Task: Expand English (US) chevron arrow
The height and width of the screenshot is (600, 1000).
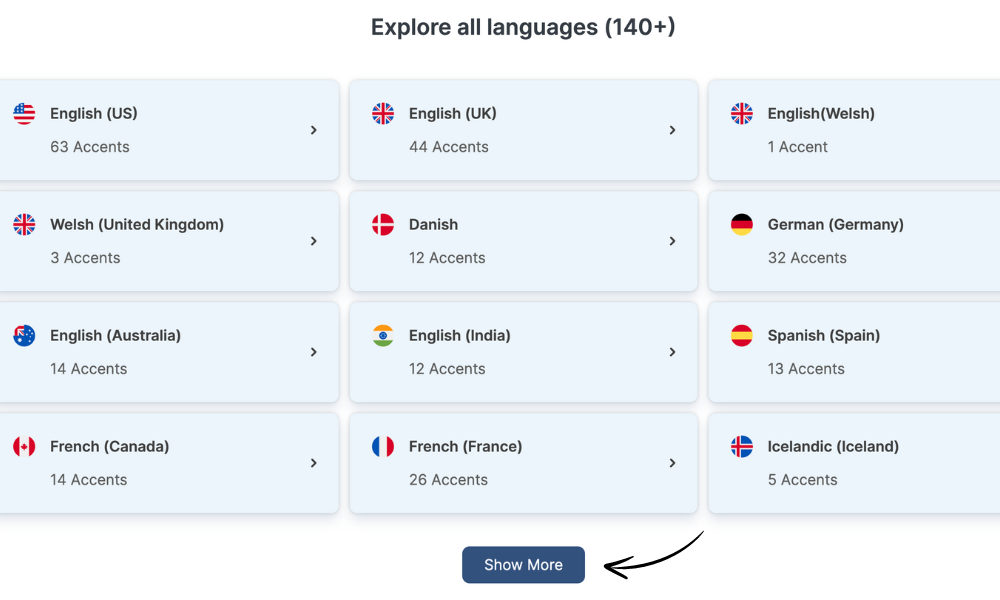Action: click(x=313, y=130)
